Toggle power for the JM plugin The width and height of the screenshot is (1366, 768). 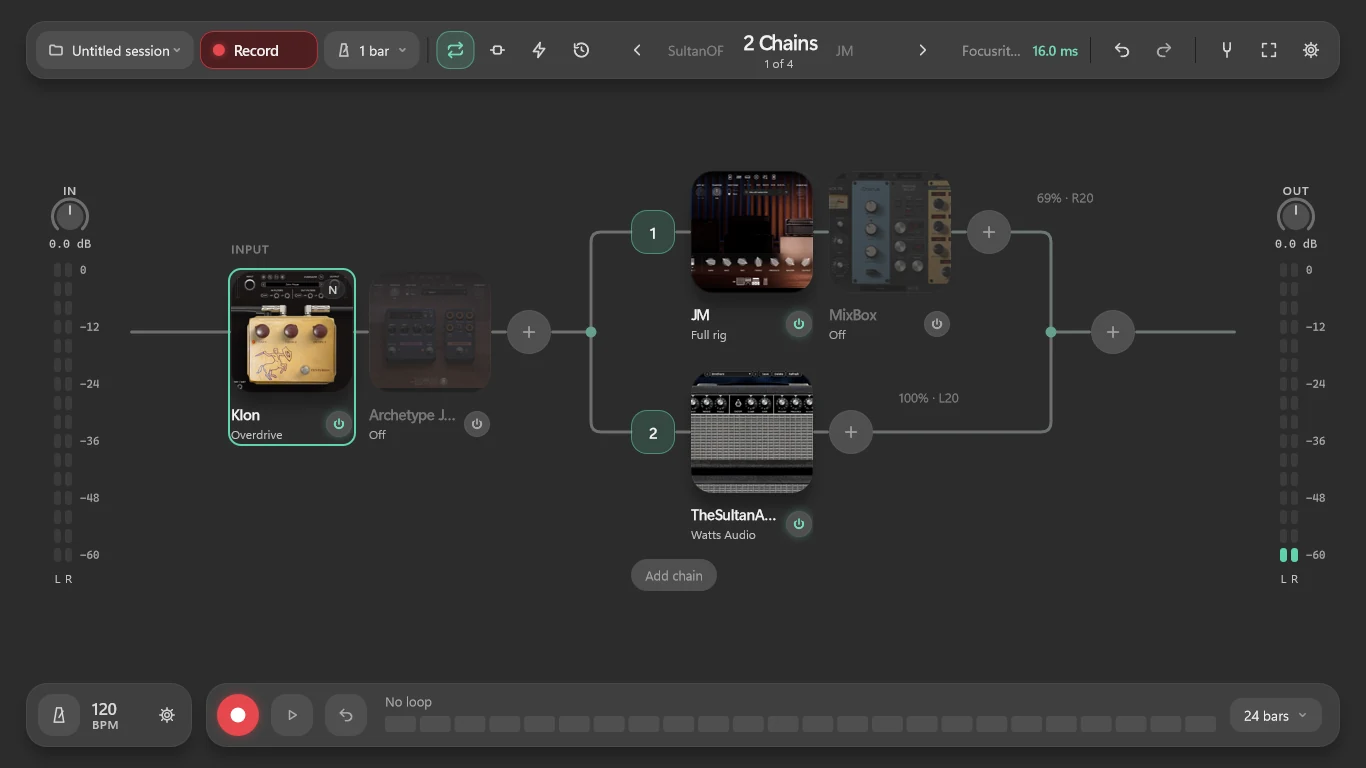(x=799, y=324)
